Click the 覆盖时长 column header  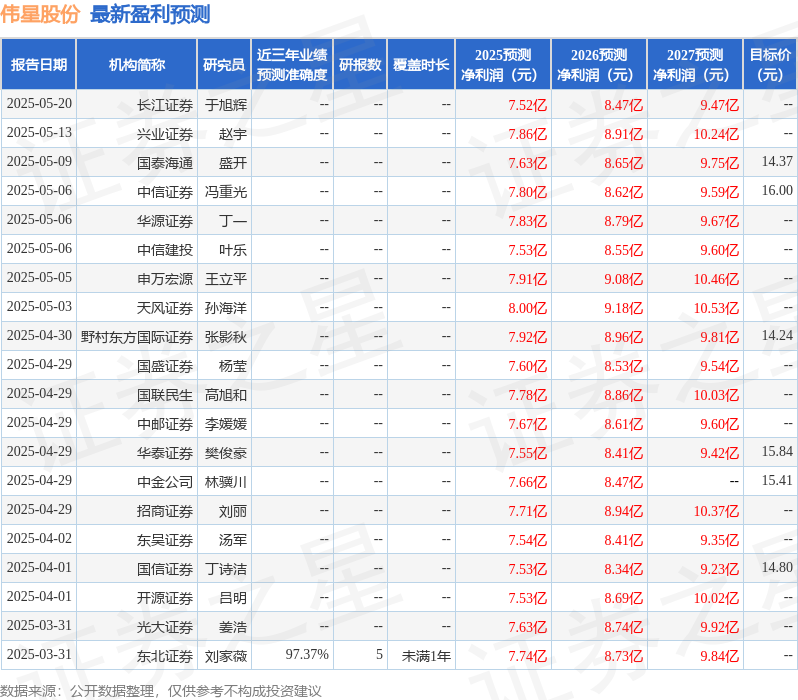(421, 64)
